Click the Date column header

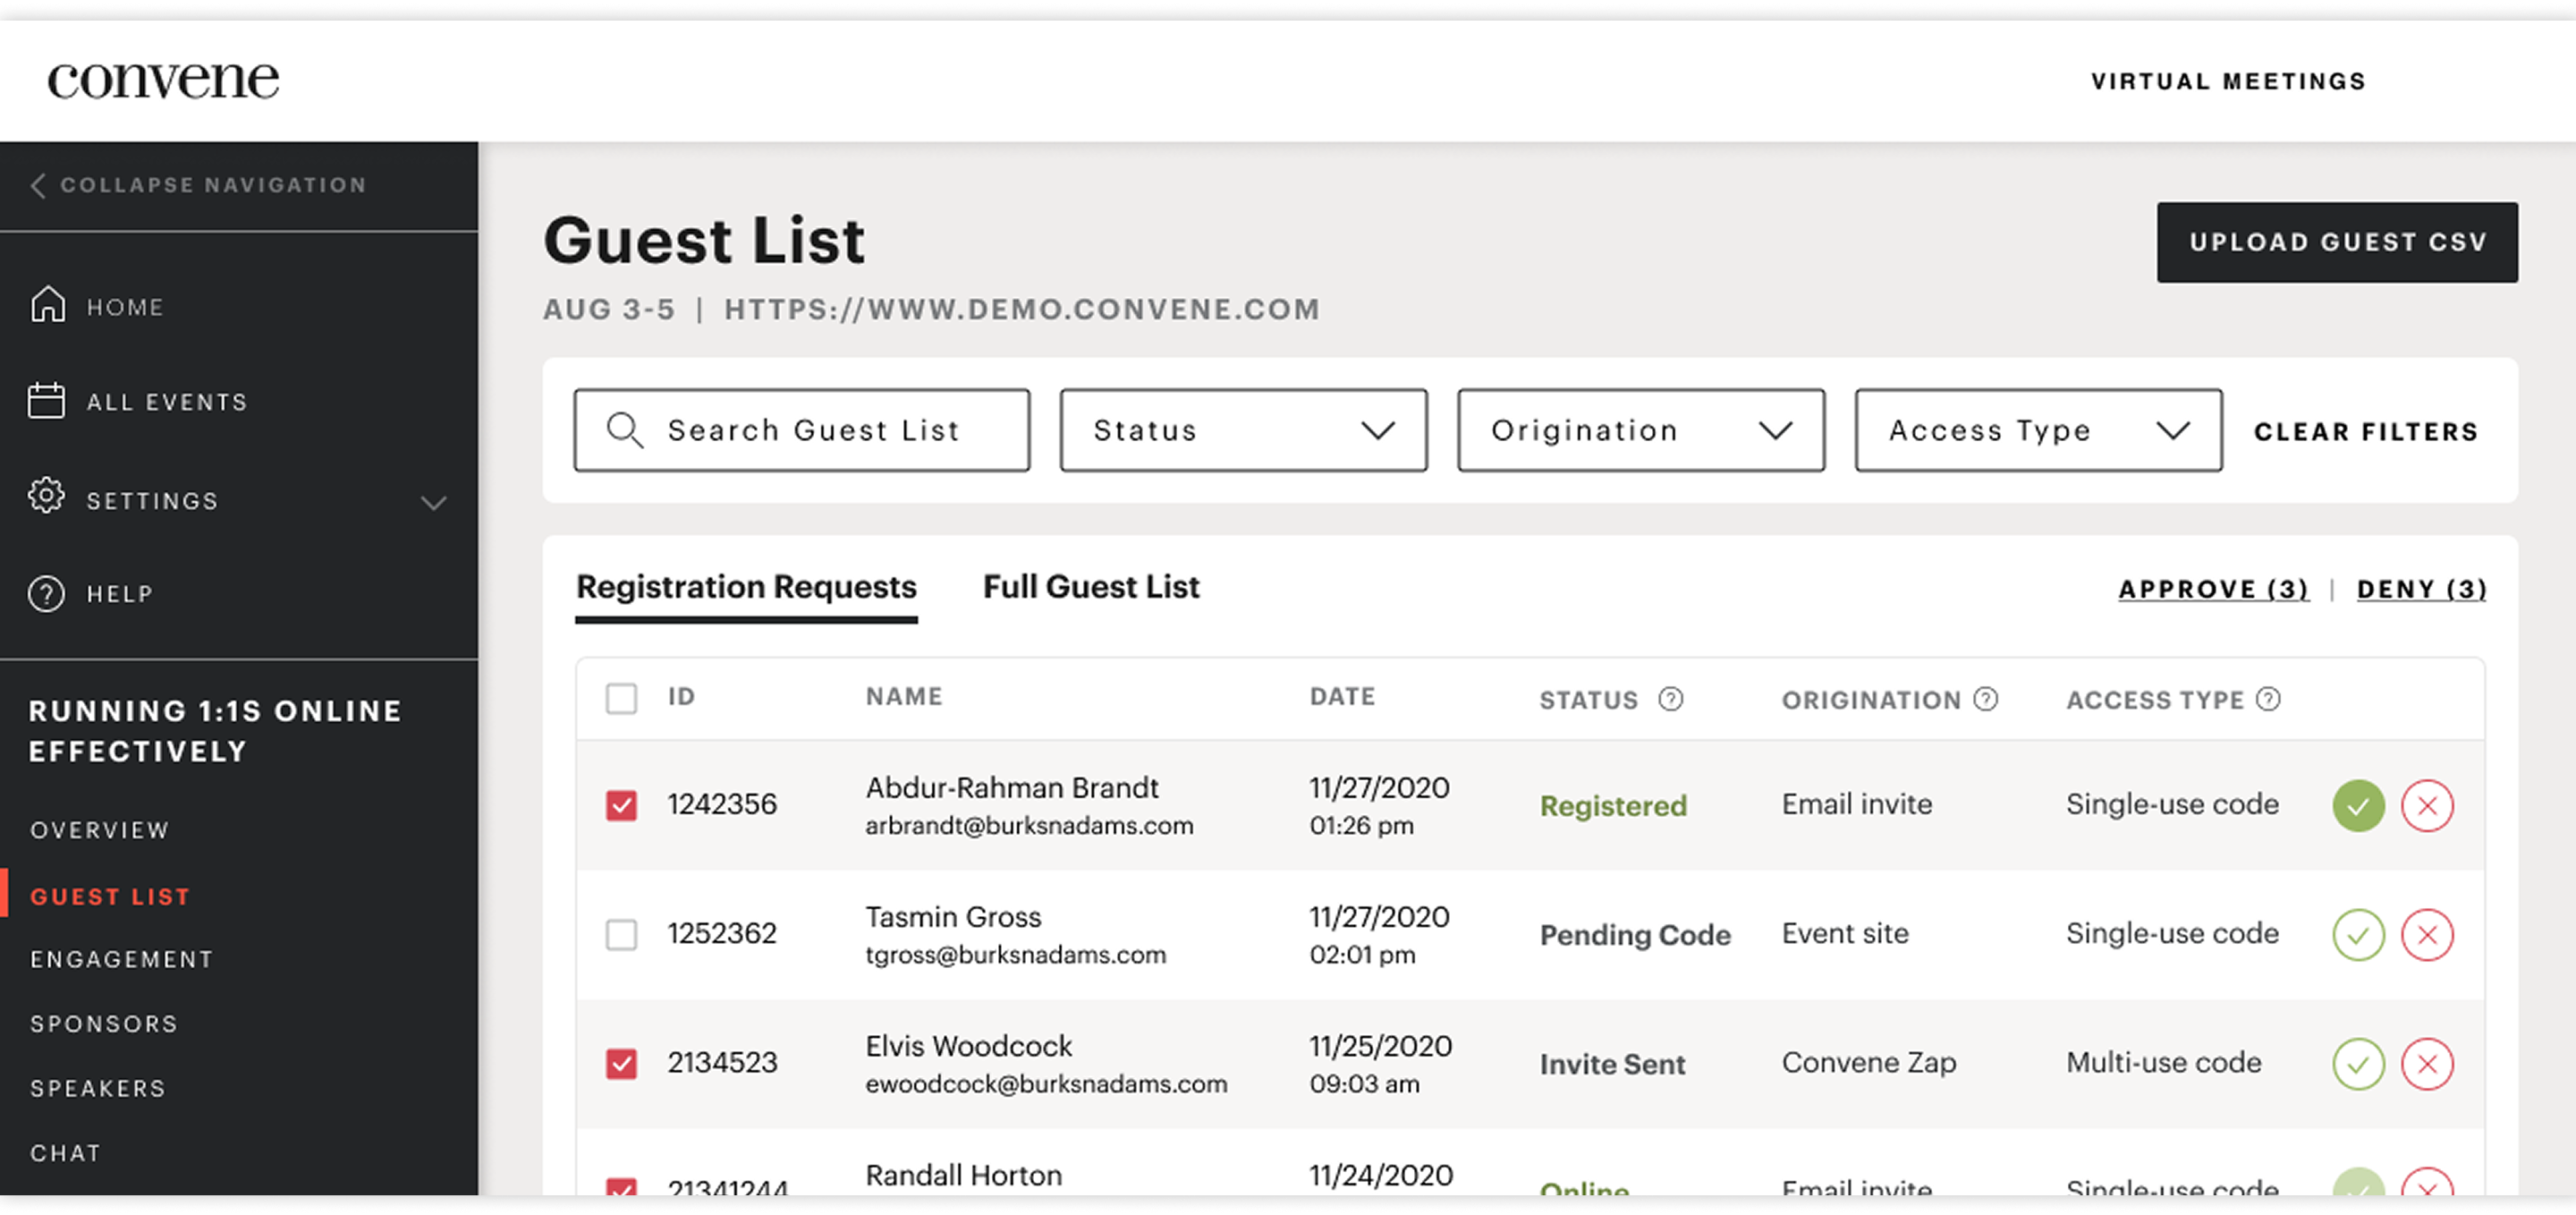[1342, 697]
